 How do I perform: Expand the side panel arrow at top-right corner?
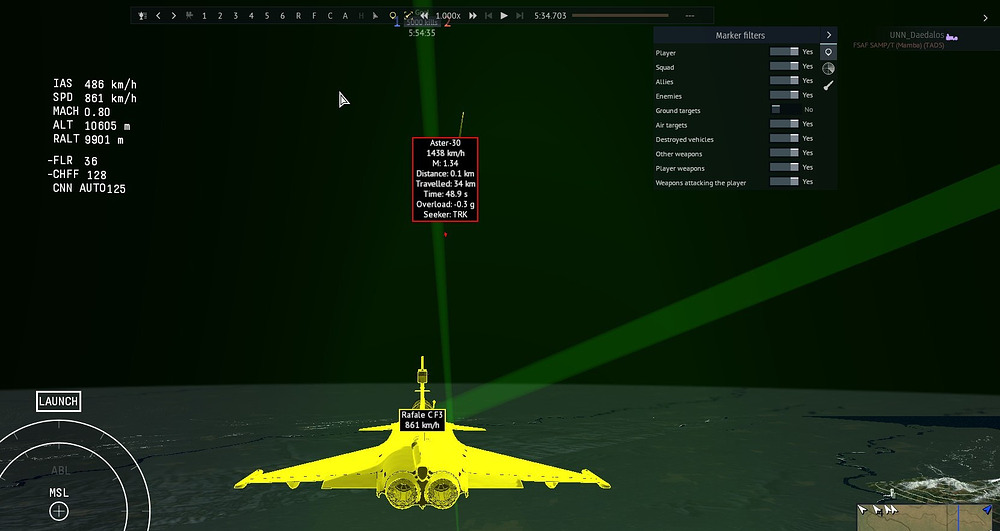coord(985,18)
